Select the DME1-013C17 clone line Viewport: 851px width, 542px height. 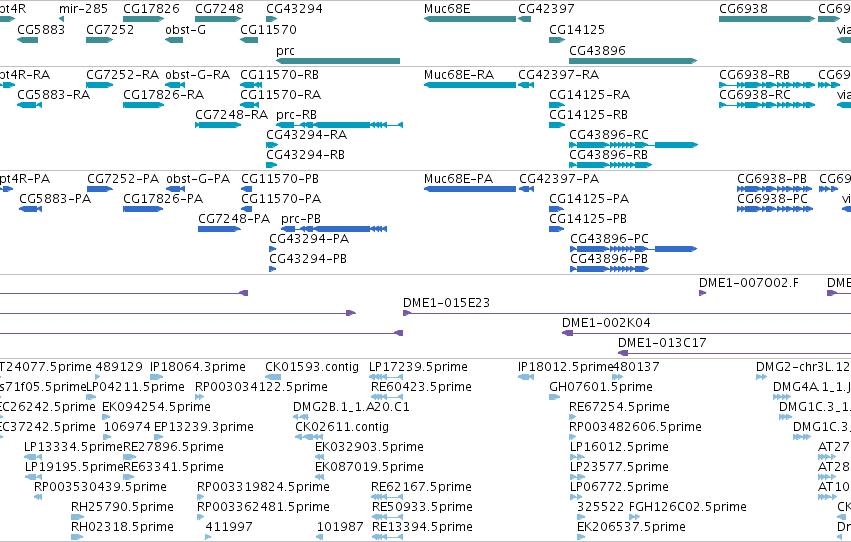pos(734,353)
